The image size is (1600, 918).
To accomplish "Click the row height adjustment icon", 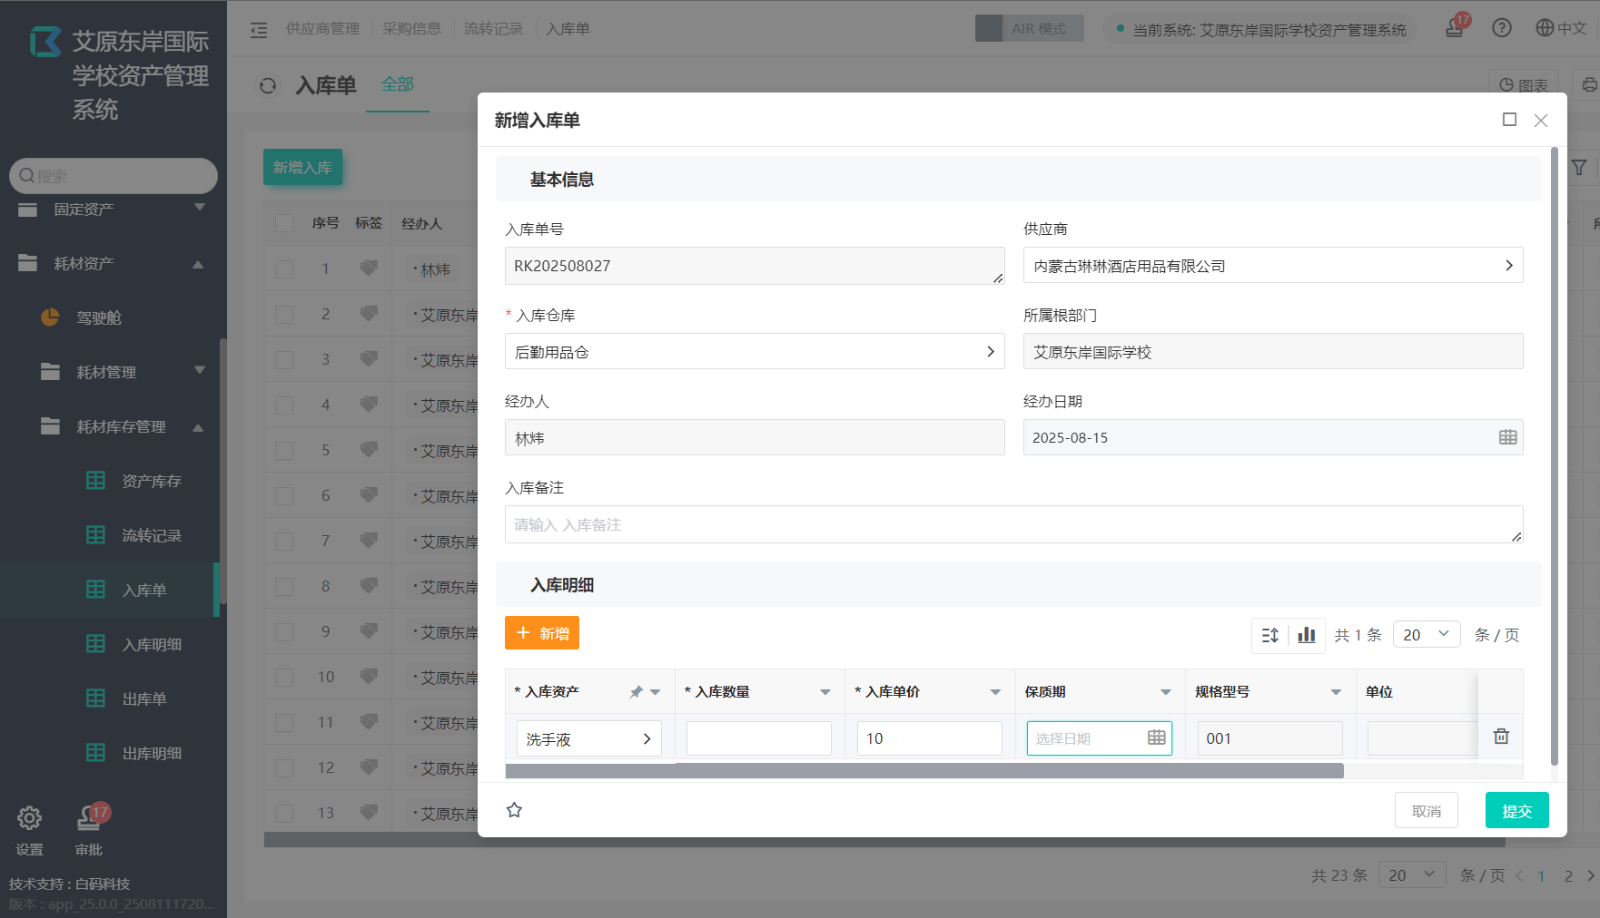I will [1270, 635].
